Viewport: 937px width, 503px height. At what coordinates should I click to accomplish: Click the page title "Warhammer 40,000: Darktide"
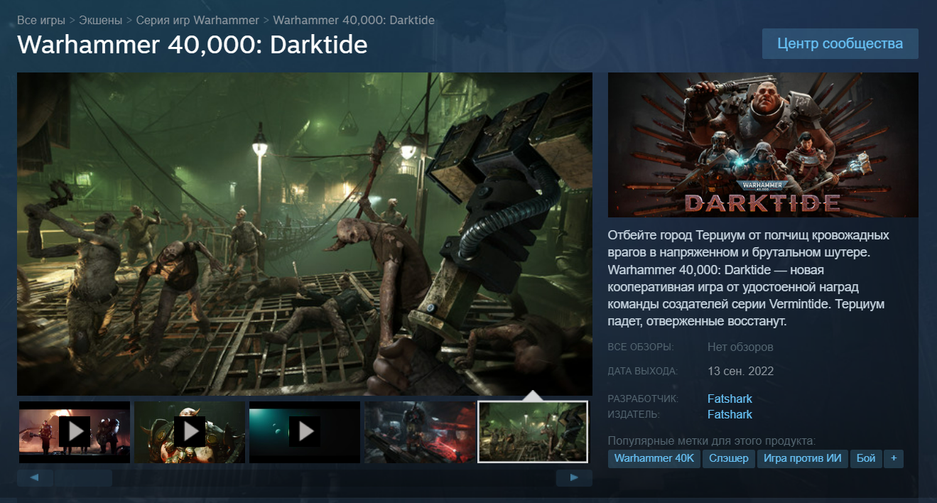coord(192,45)
